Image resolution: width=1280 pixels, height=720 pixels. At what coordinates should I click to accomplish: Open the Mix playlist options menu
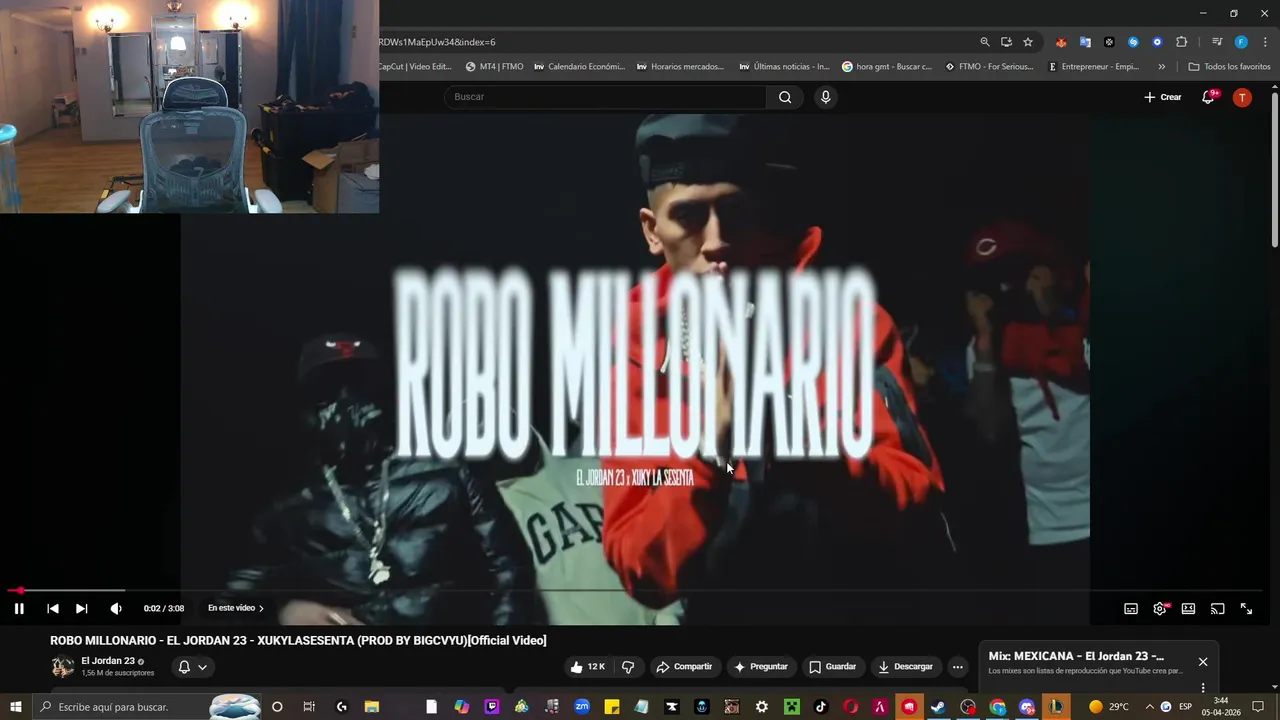coord(1203,688)
